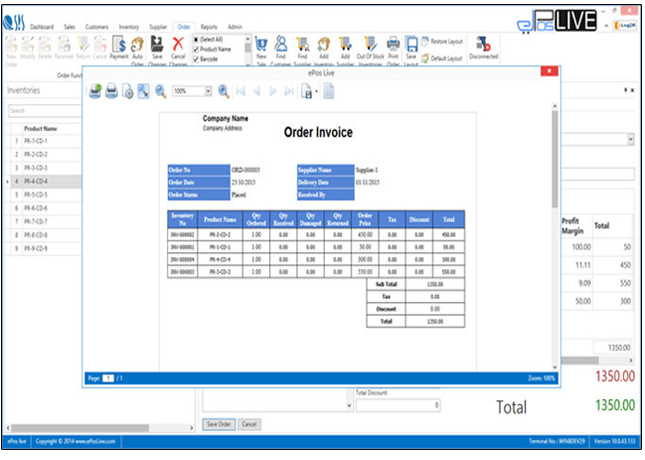Image resolution: width=645 pixels, height=460 pixels.
Task: Click the Cancel button beside Save Order
Action: [250, 424]
